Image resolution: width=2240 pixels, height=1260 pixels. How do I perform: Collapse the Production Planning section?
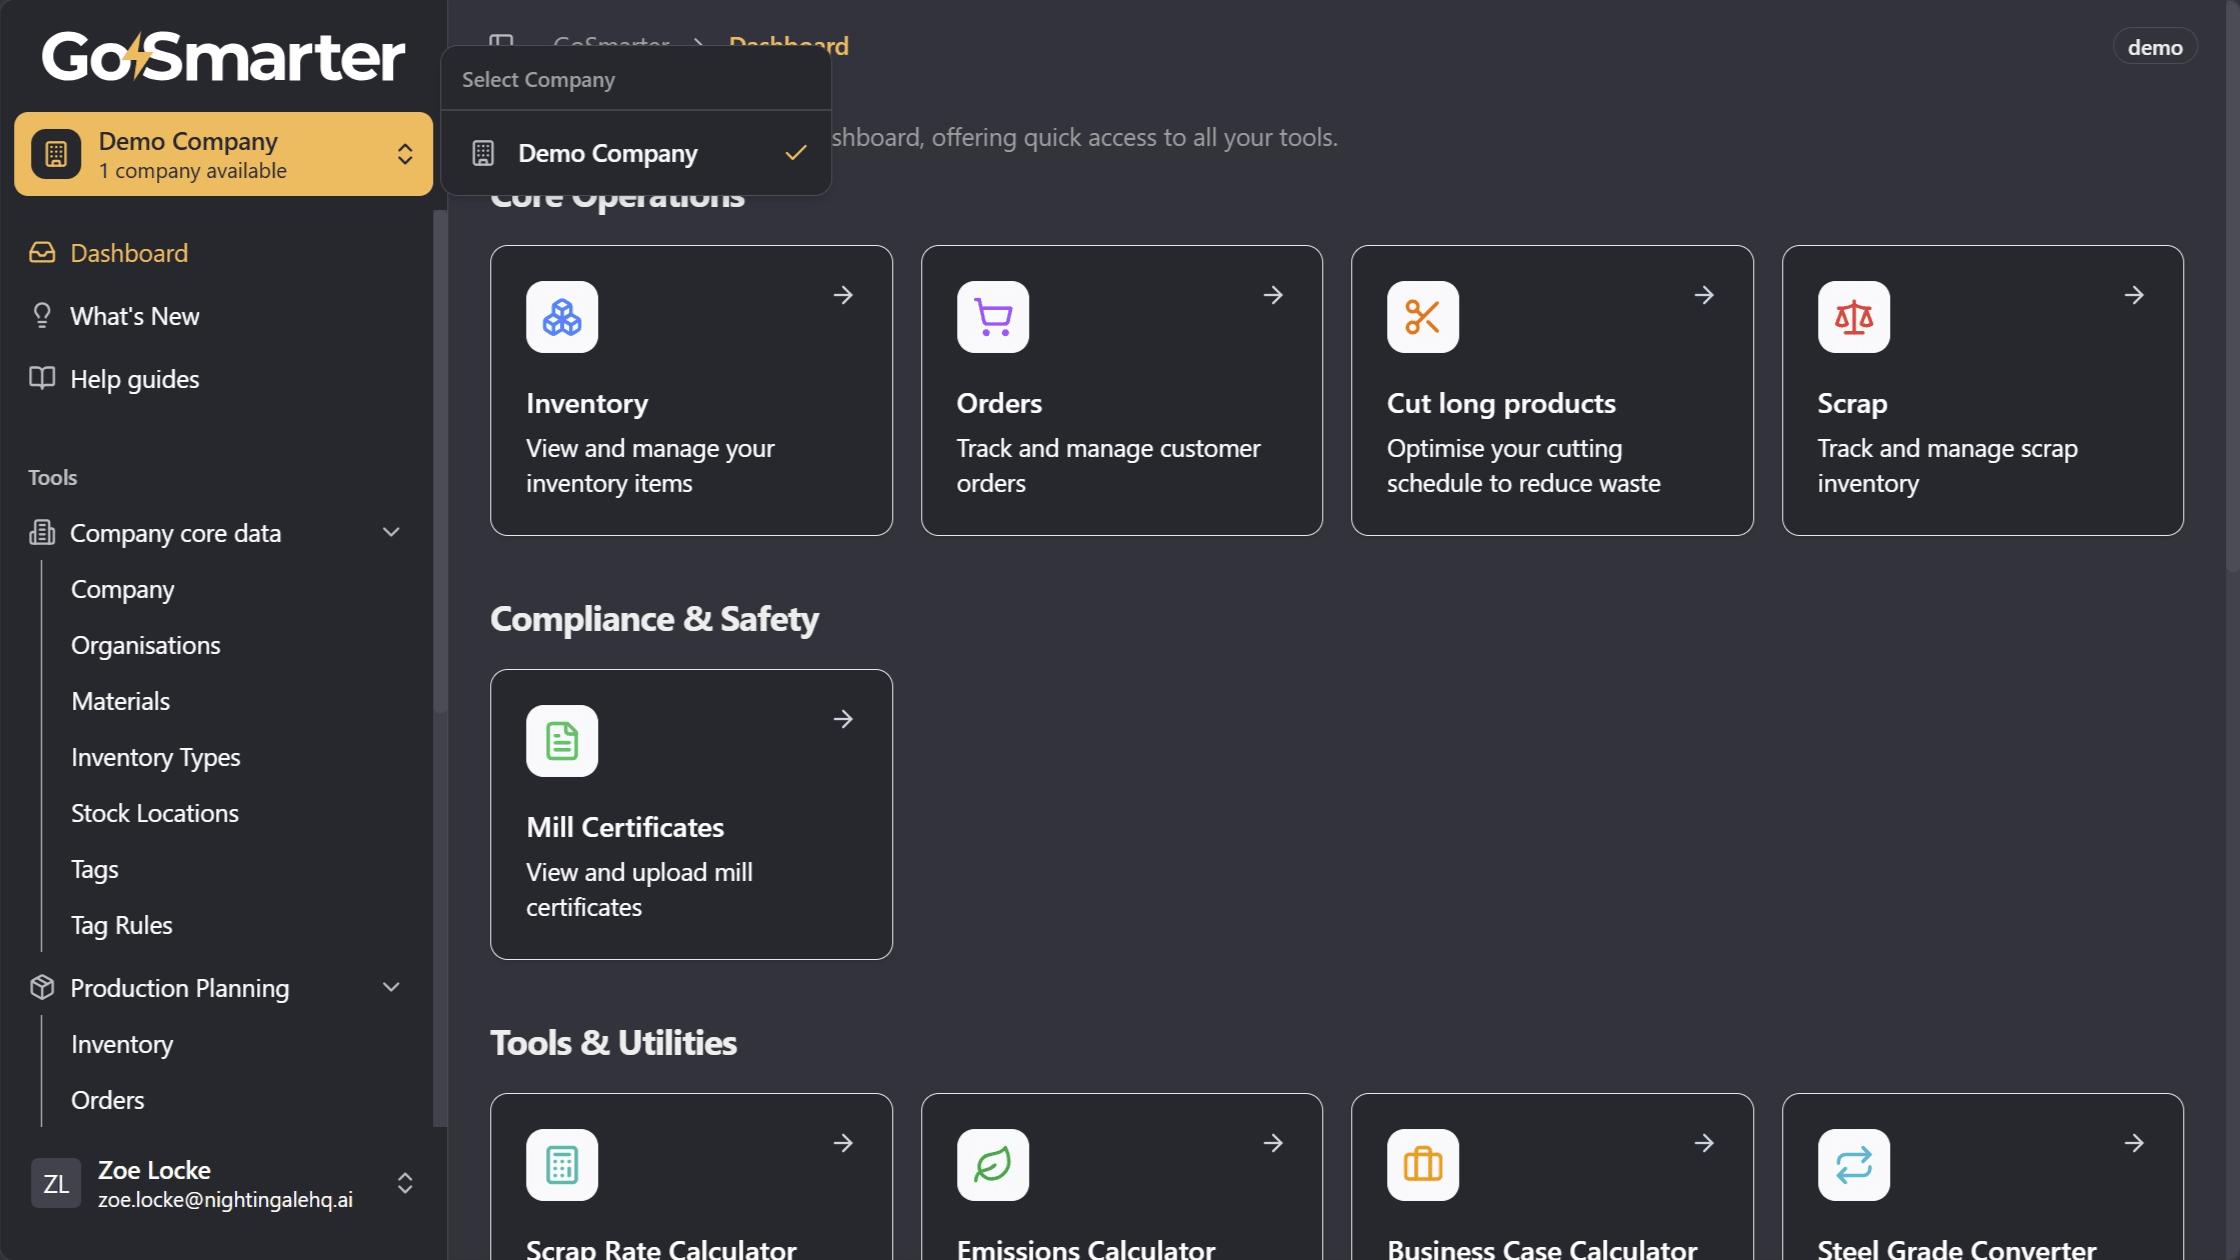[x=391, y=987]
